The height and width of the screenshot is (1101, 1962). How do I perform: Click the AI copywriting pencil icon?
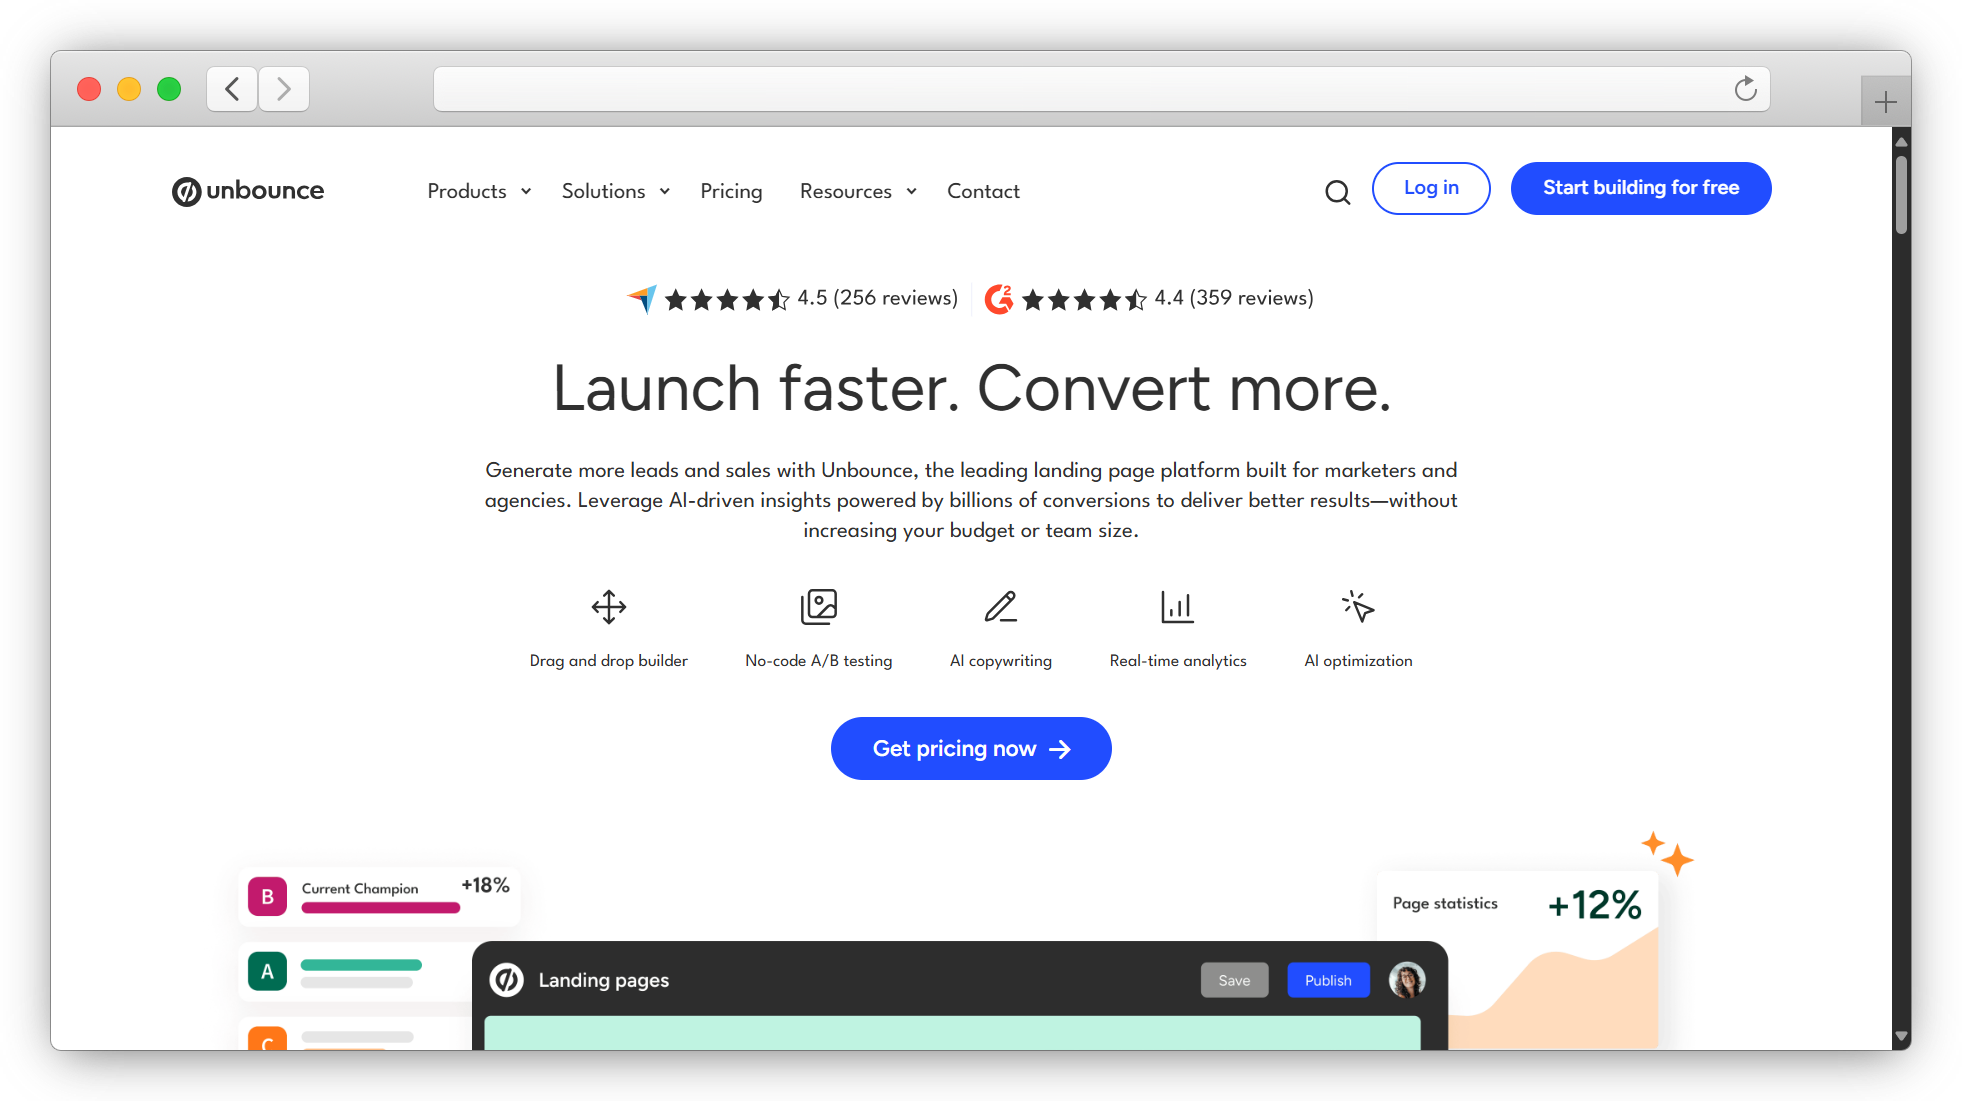tap(1000, 606)
